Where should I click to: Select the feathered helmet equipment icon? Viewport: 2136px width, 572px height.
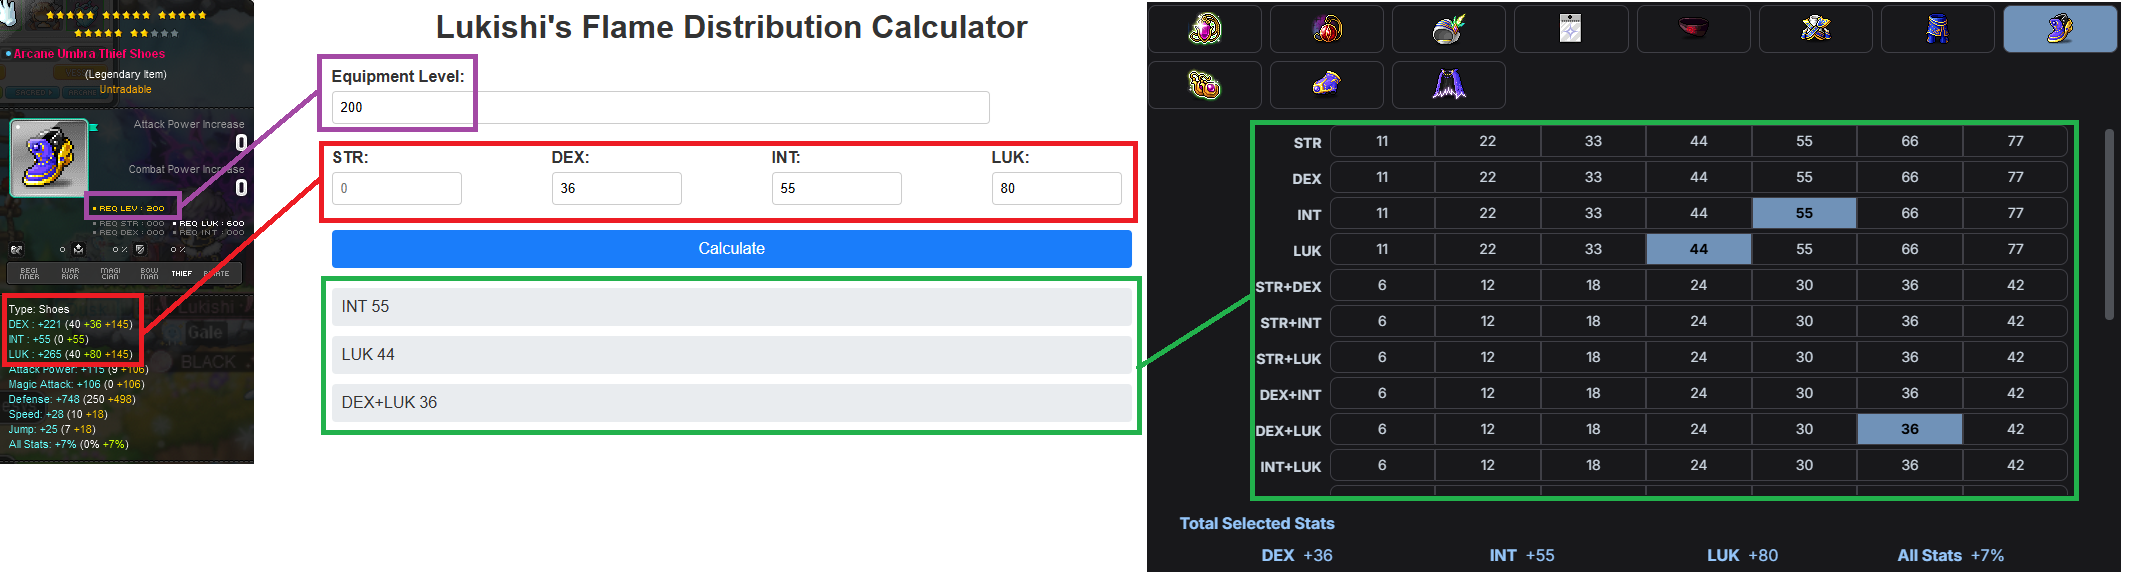tap(1448, 29)
